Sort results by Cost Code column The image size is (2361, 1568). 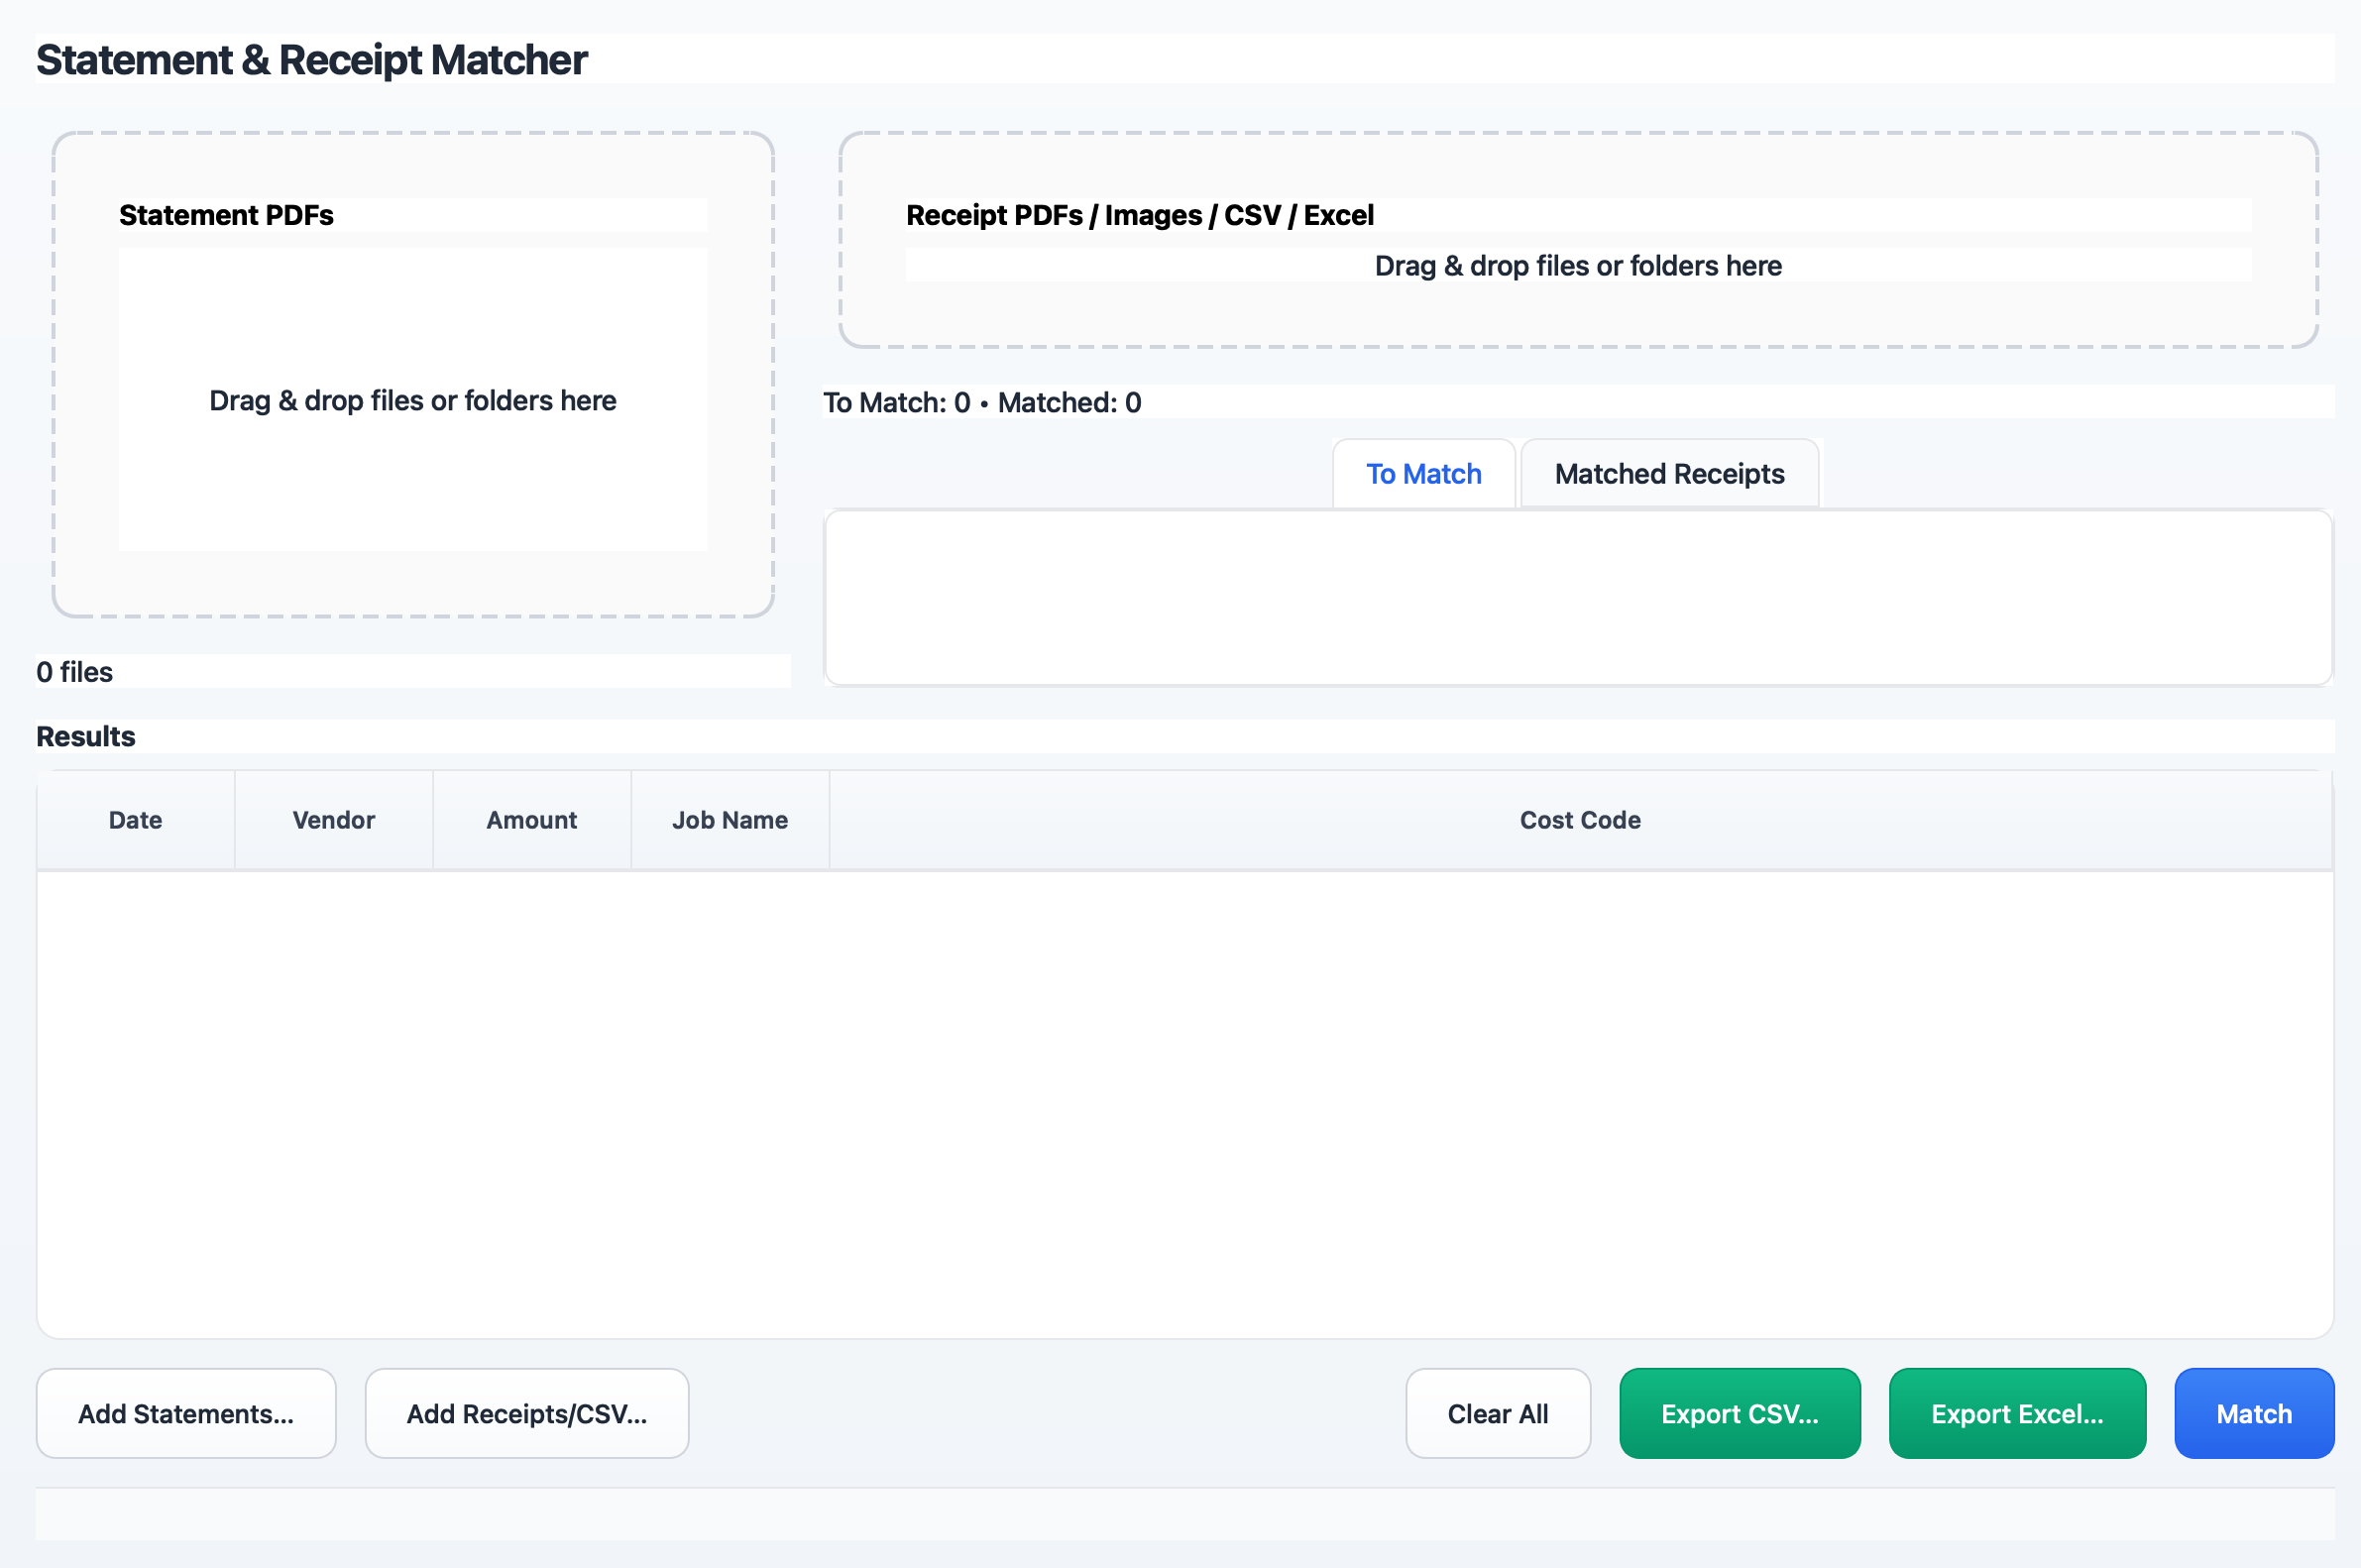tap(1580, 819)
